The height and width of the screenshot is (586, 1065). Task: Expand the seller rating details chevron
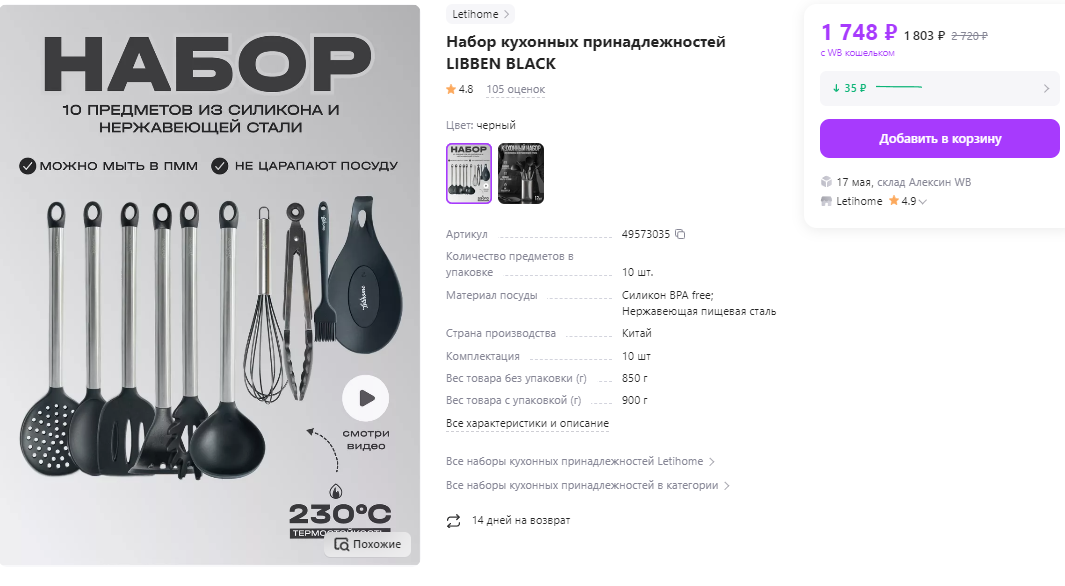pos(922,202)
